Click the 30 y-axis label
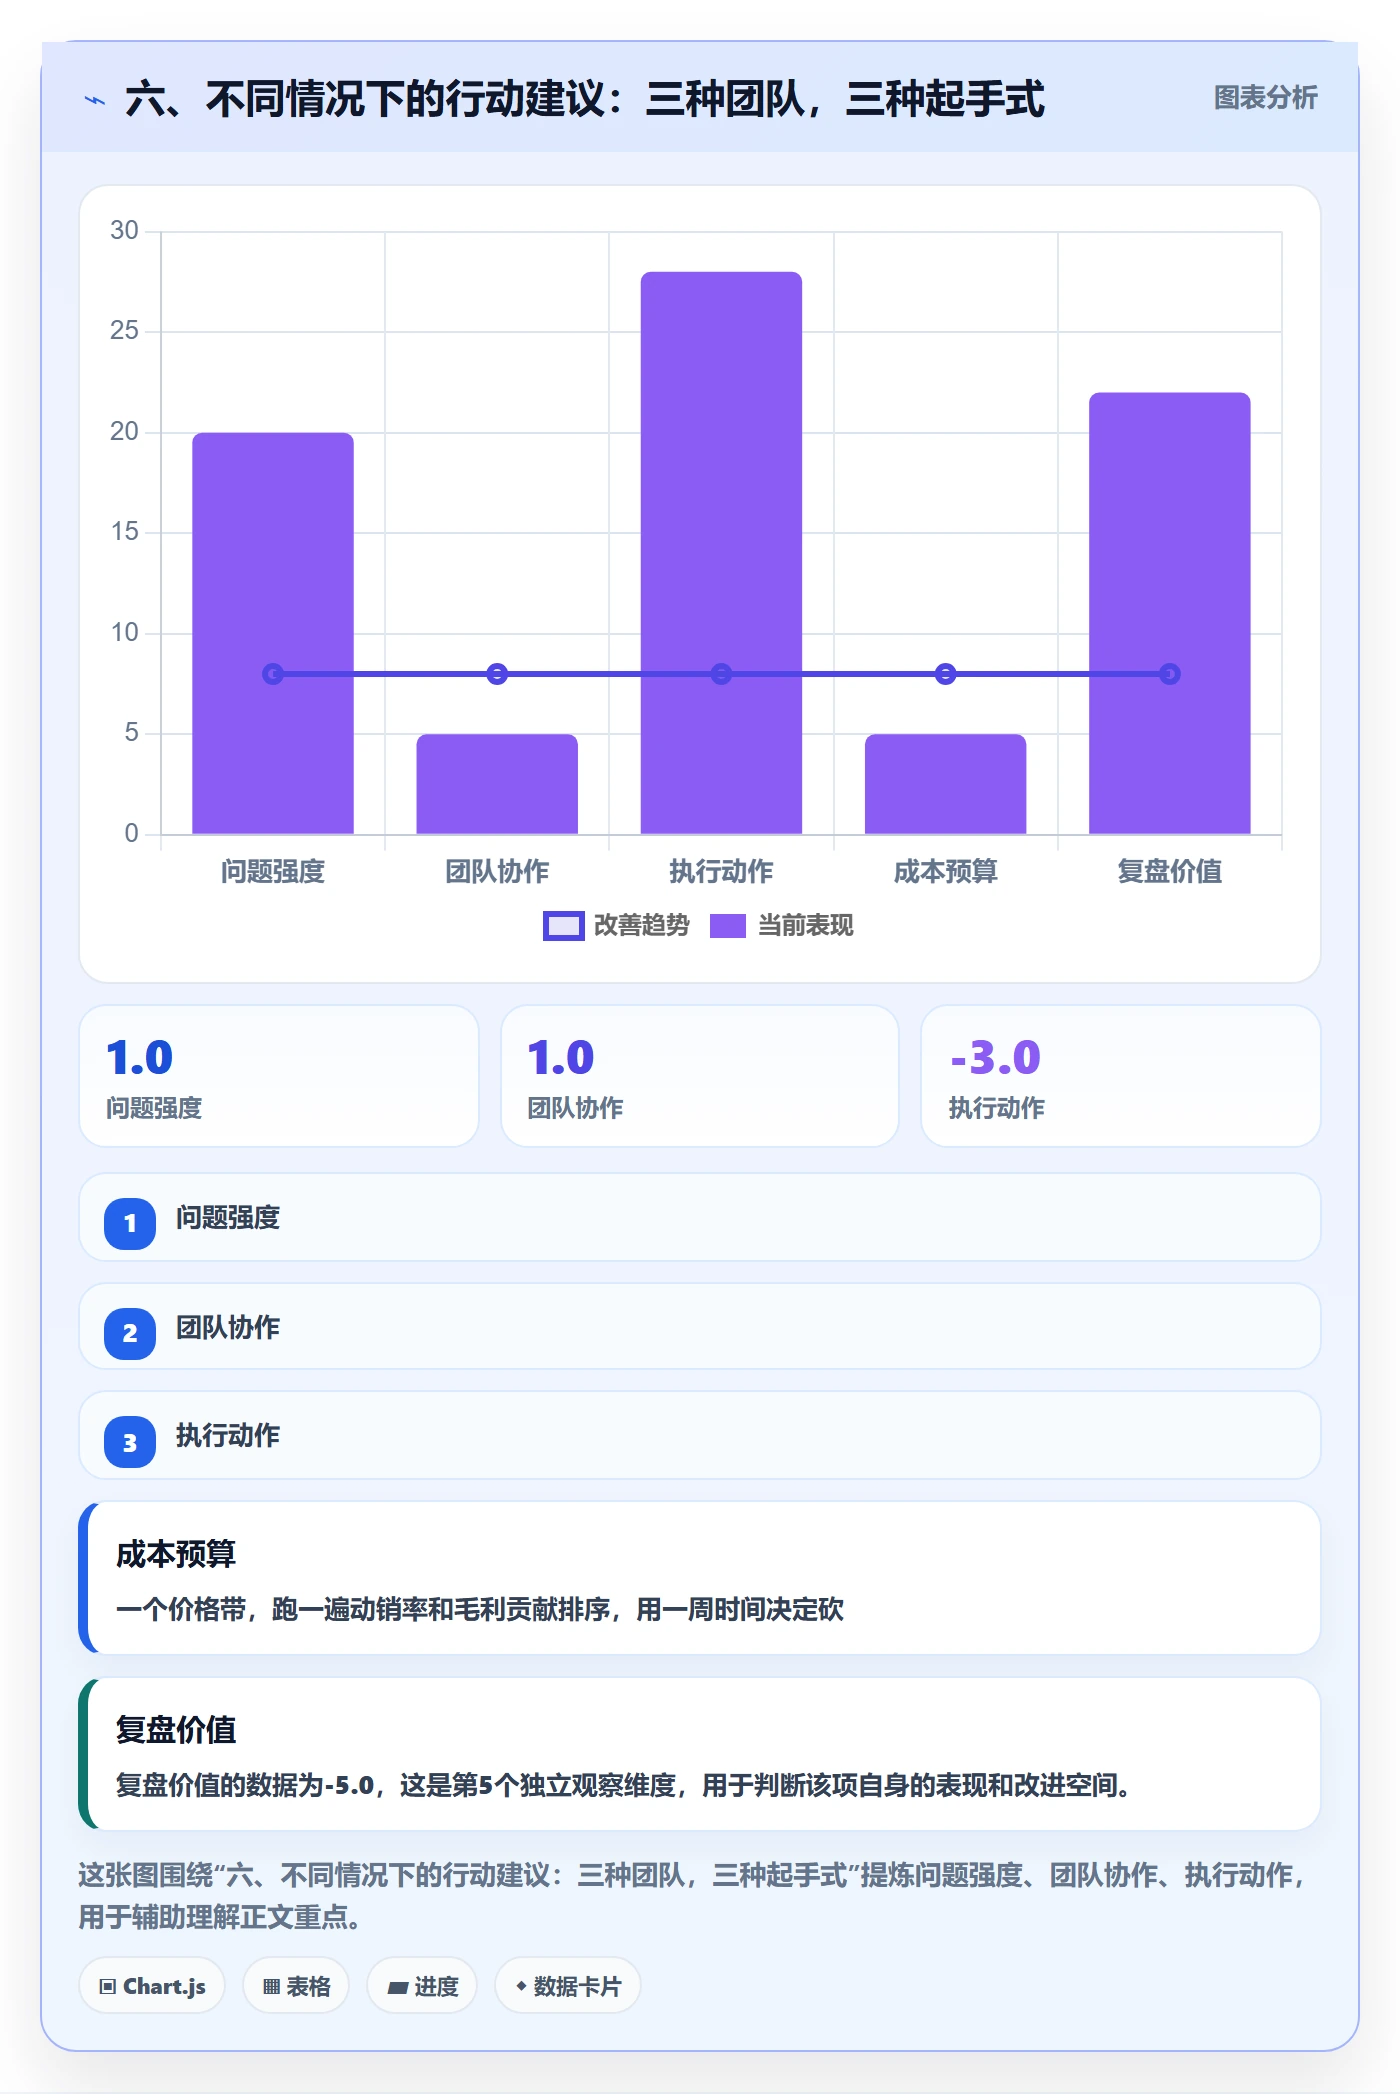This screenshot has height=2094, width=1400. 124,231
